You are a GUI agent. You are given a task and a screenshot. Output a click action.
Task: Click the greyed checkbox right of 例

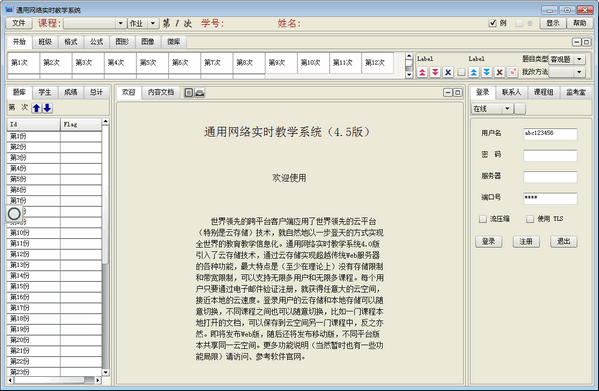click(x=519, y=23)
